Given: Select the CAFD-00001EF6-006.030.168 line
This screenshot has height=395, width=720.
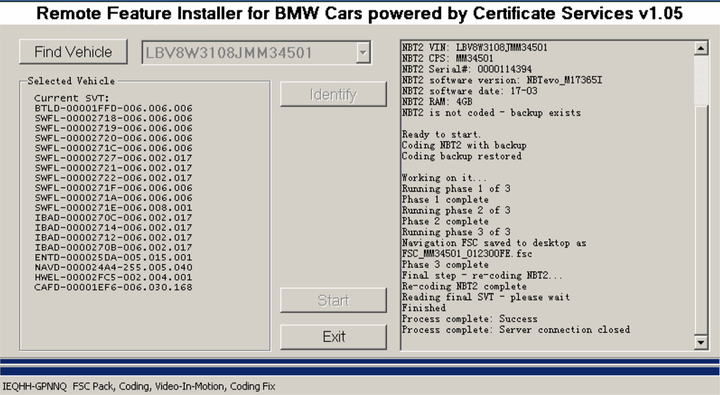Looking at the screenshot, I should 113,288.
